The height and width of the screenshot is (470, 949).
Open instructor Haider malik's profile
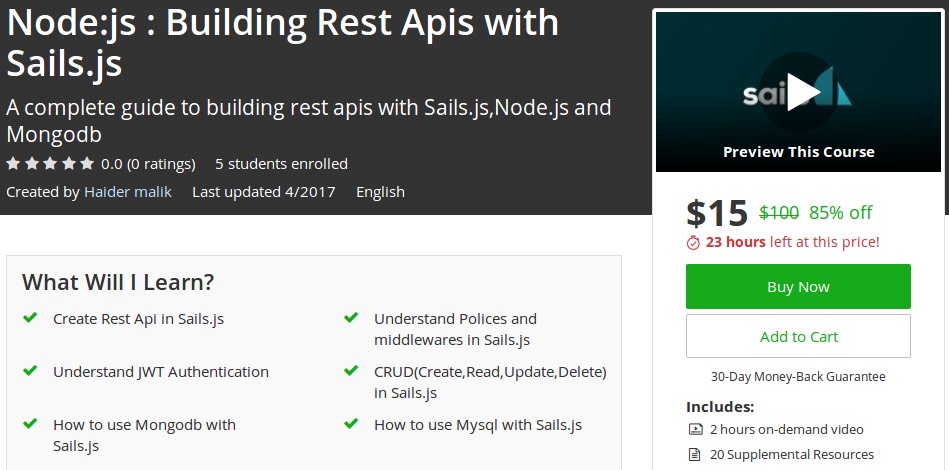(x=128, y=191)
